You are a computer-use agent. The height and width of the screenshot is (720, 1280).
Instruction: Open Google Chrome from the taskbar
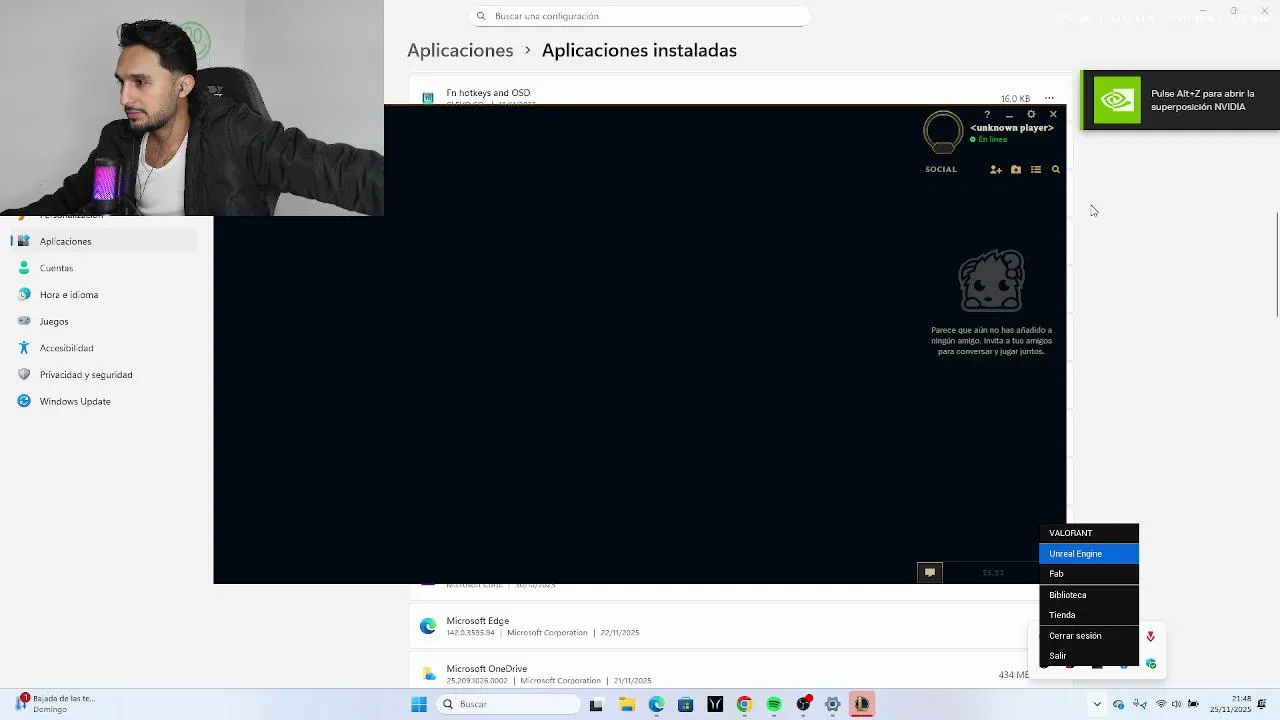tap(744, 704)
